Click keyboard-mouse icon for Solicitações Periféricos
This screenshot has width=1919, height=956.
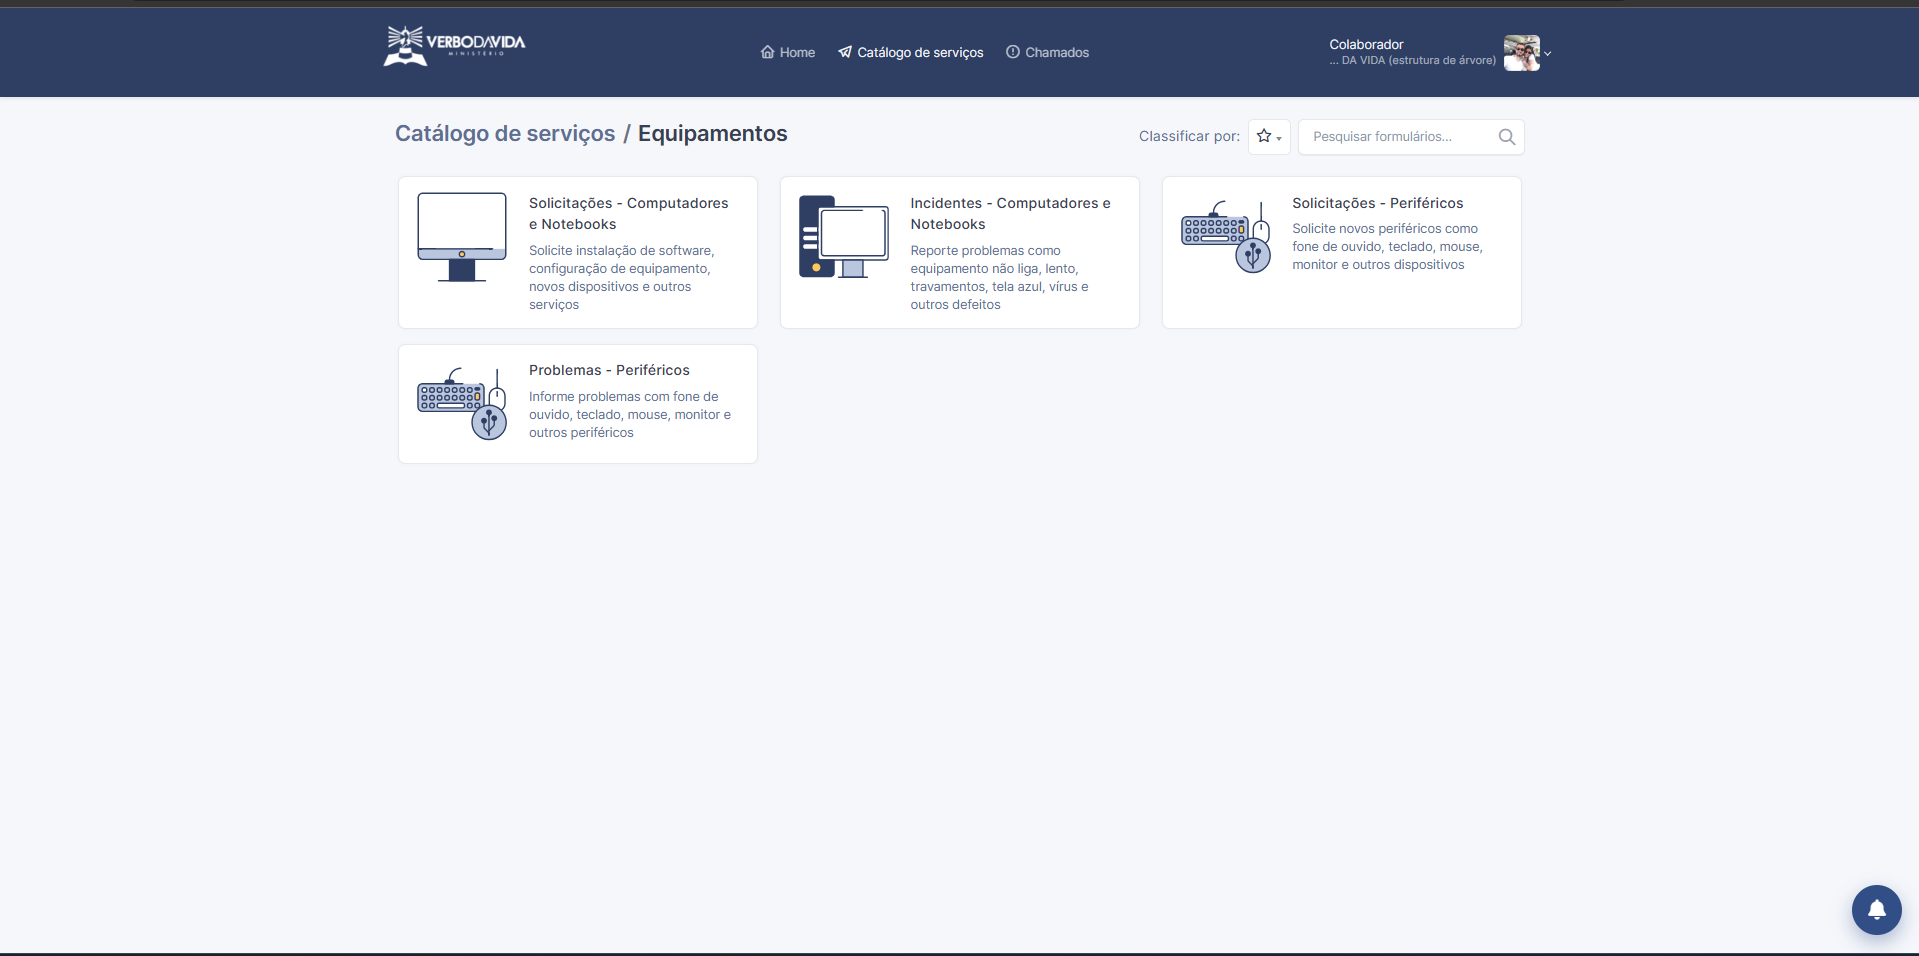point(1226,237)
